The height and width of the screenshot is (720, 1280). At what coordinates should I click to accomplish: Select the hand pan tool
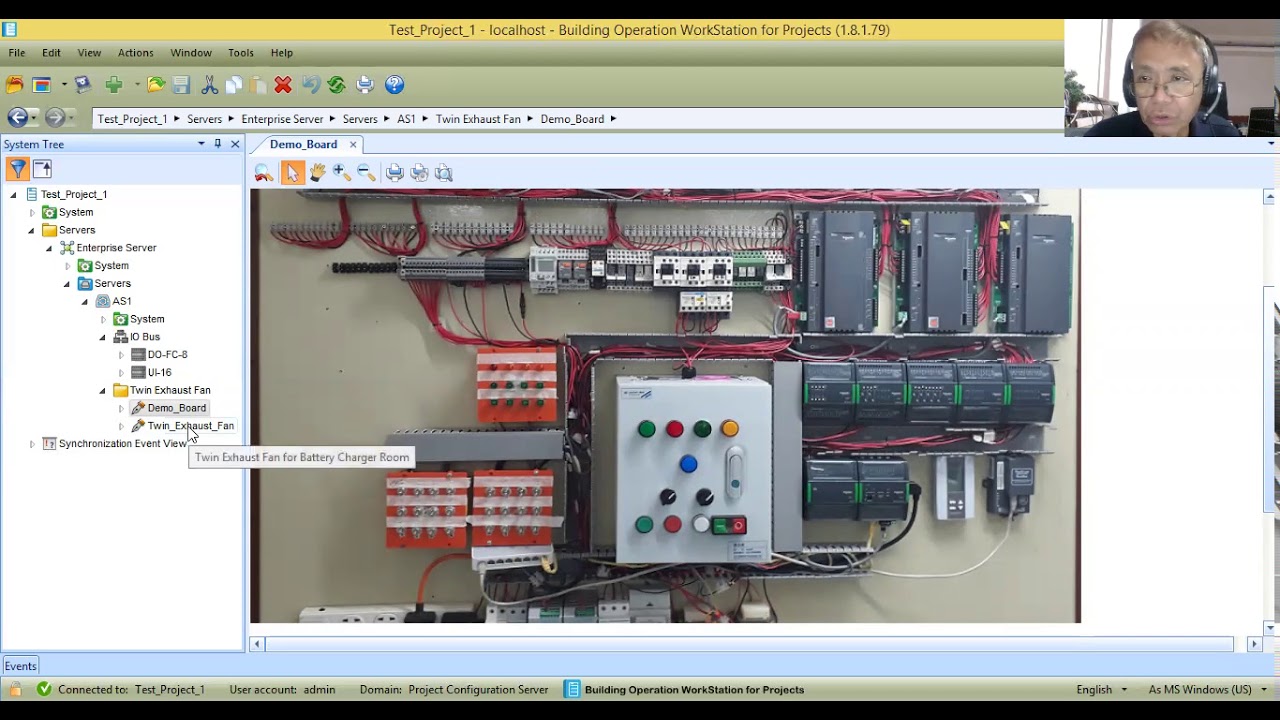[317, 173]
